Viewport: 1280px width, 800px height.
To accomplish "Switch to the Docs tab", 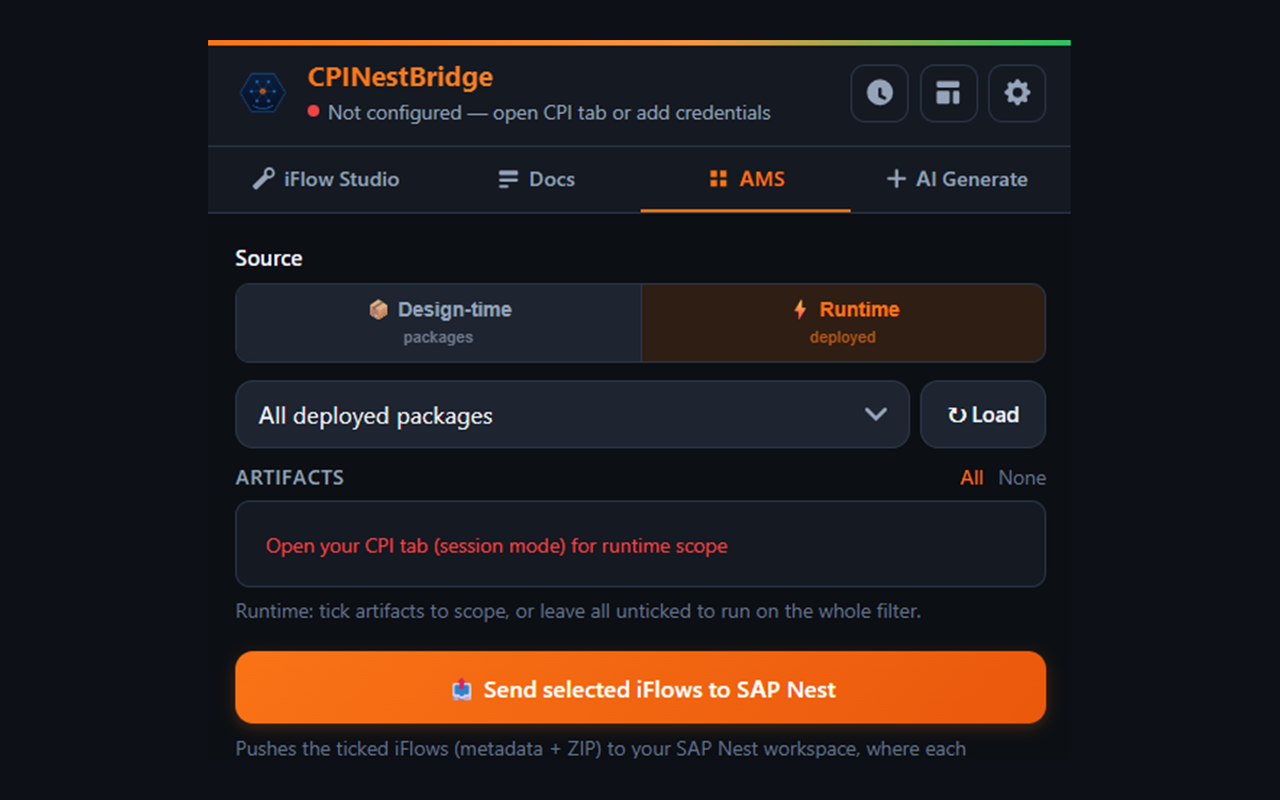I will (537, 179).
